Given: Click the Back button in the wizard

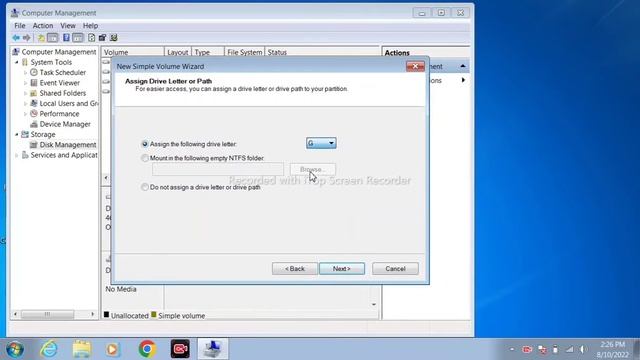Looking at the screenshot, I should point(295,269).
